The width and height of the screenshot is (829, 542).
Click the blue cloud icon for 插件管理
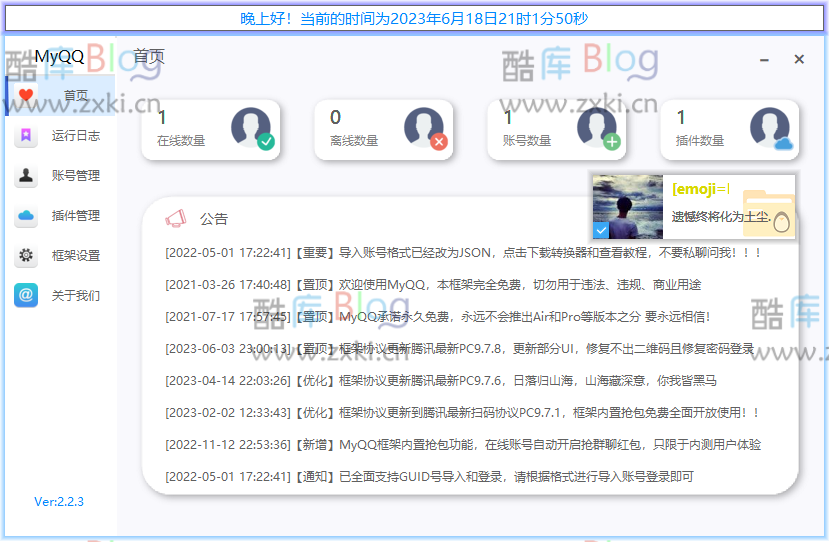coord(26,215)
